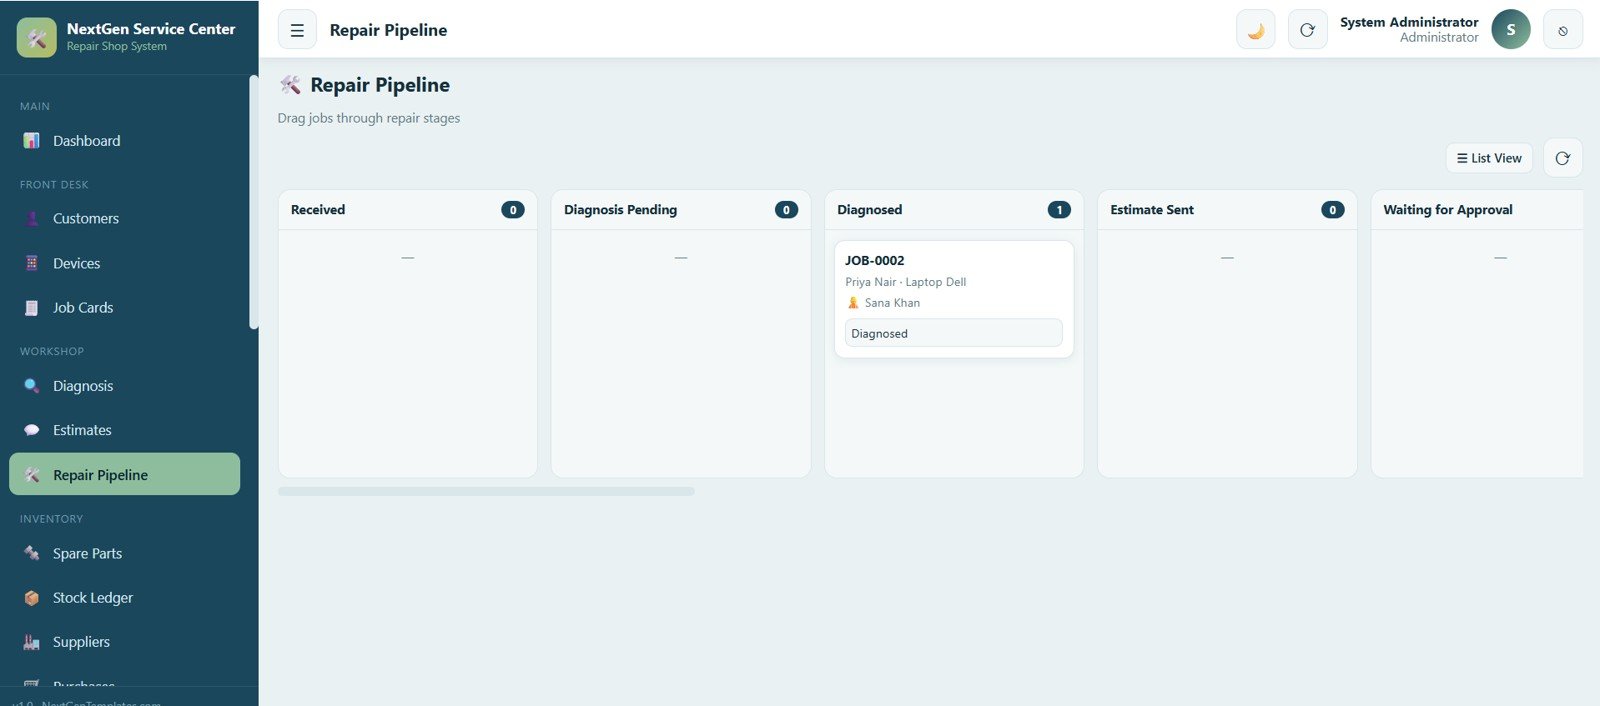1600x706 pixels.
Task: Navigate to Diagnosis page
Action: click(x=124, y=386)
